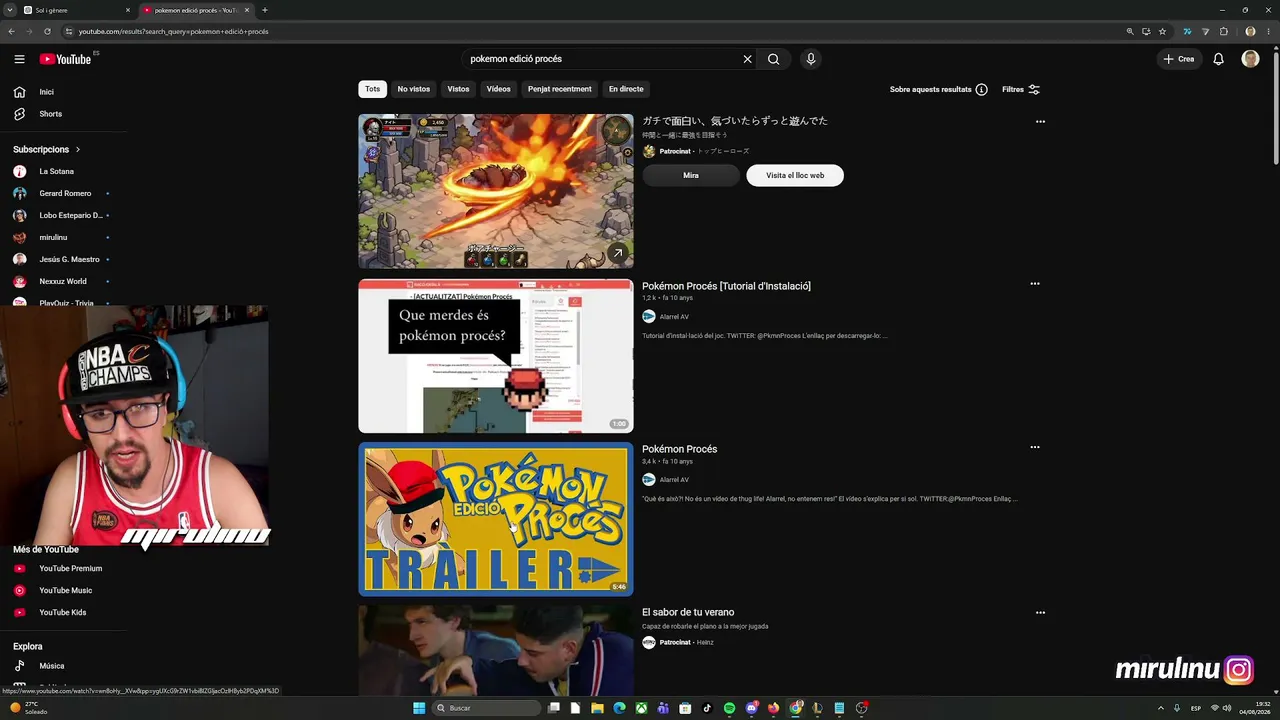This screenshot has width=1280, height=720.
Task: Show hidden system tray icons
Action: 1160,708
